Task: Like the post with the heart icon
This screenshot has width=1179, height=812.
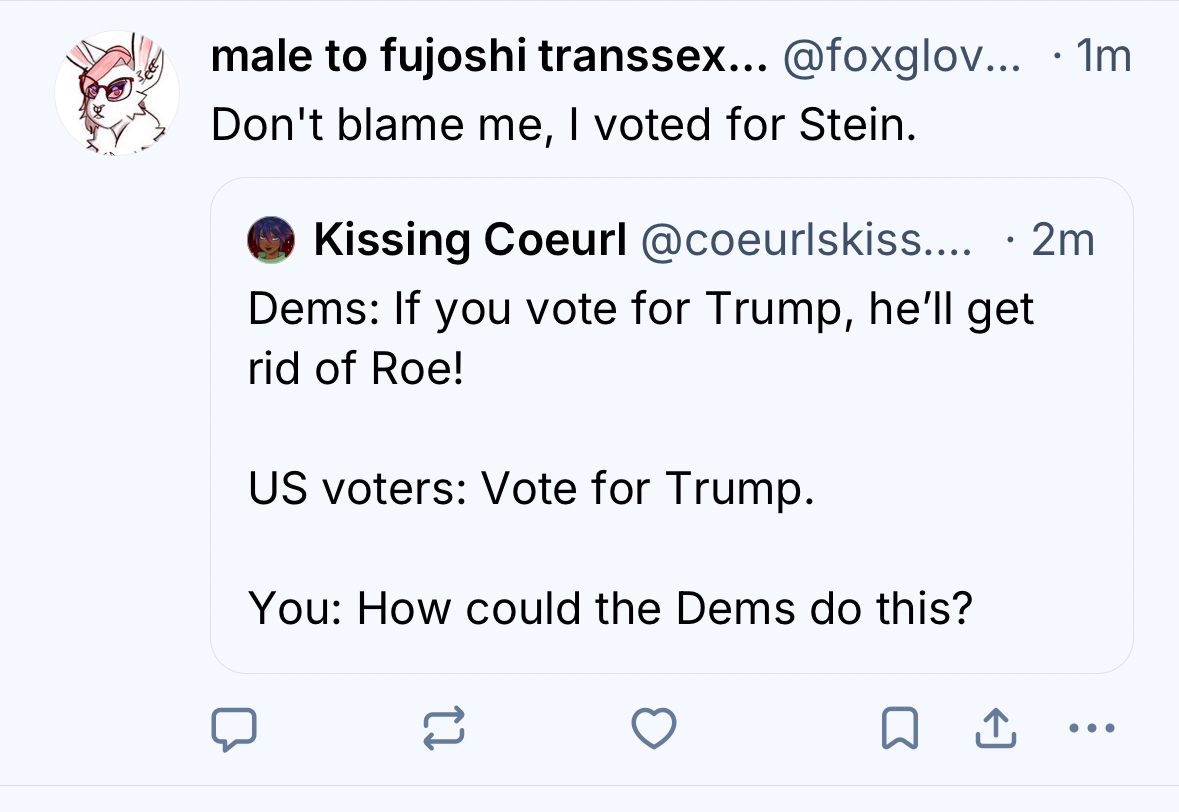Action: 655,729
